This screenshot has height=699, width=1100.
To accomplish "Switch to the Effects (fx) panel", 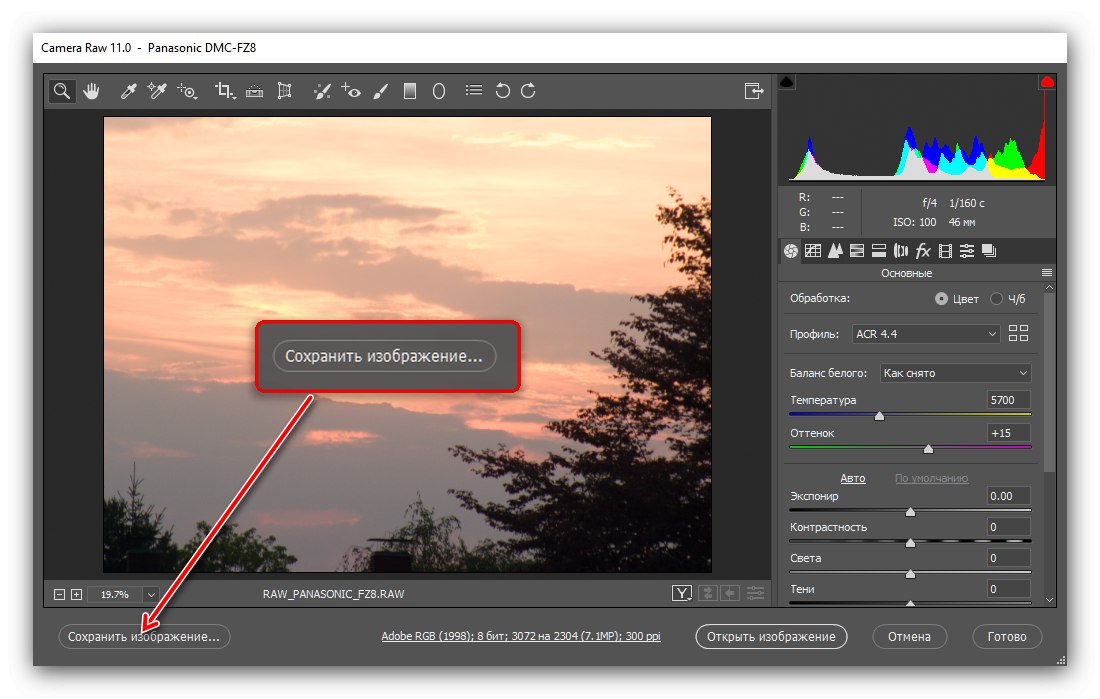I will tap(922, 251).
